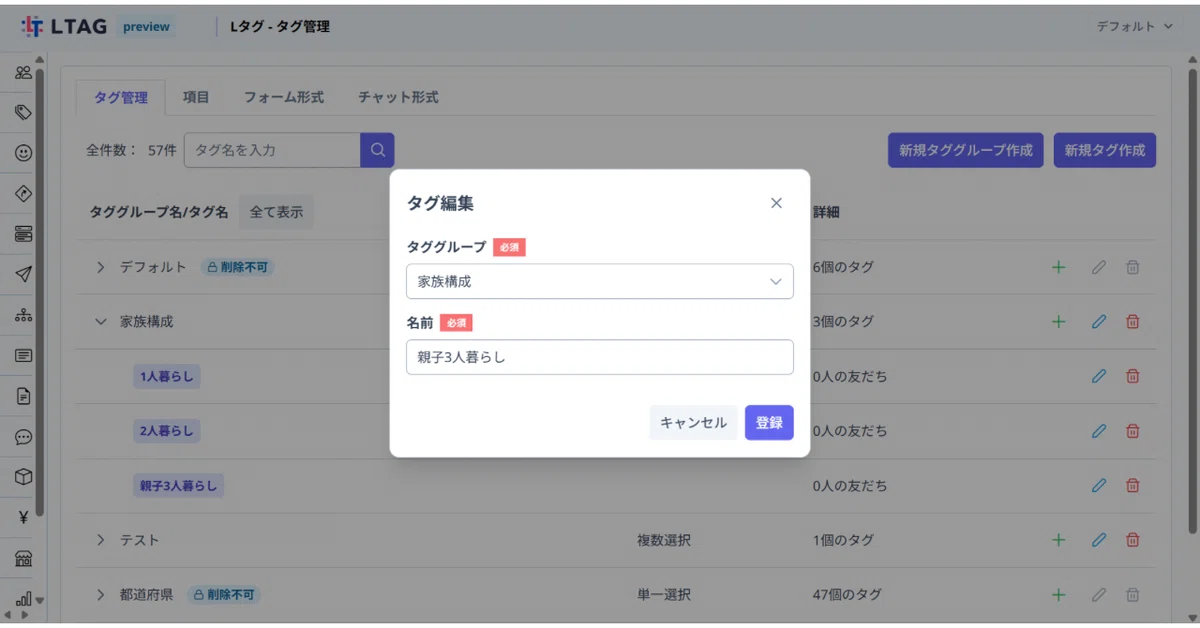Delete the 1人暮らし tag trash icon
The image size is (1200, 628).
1133,376
